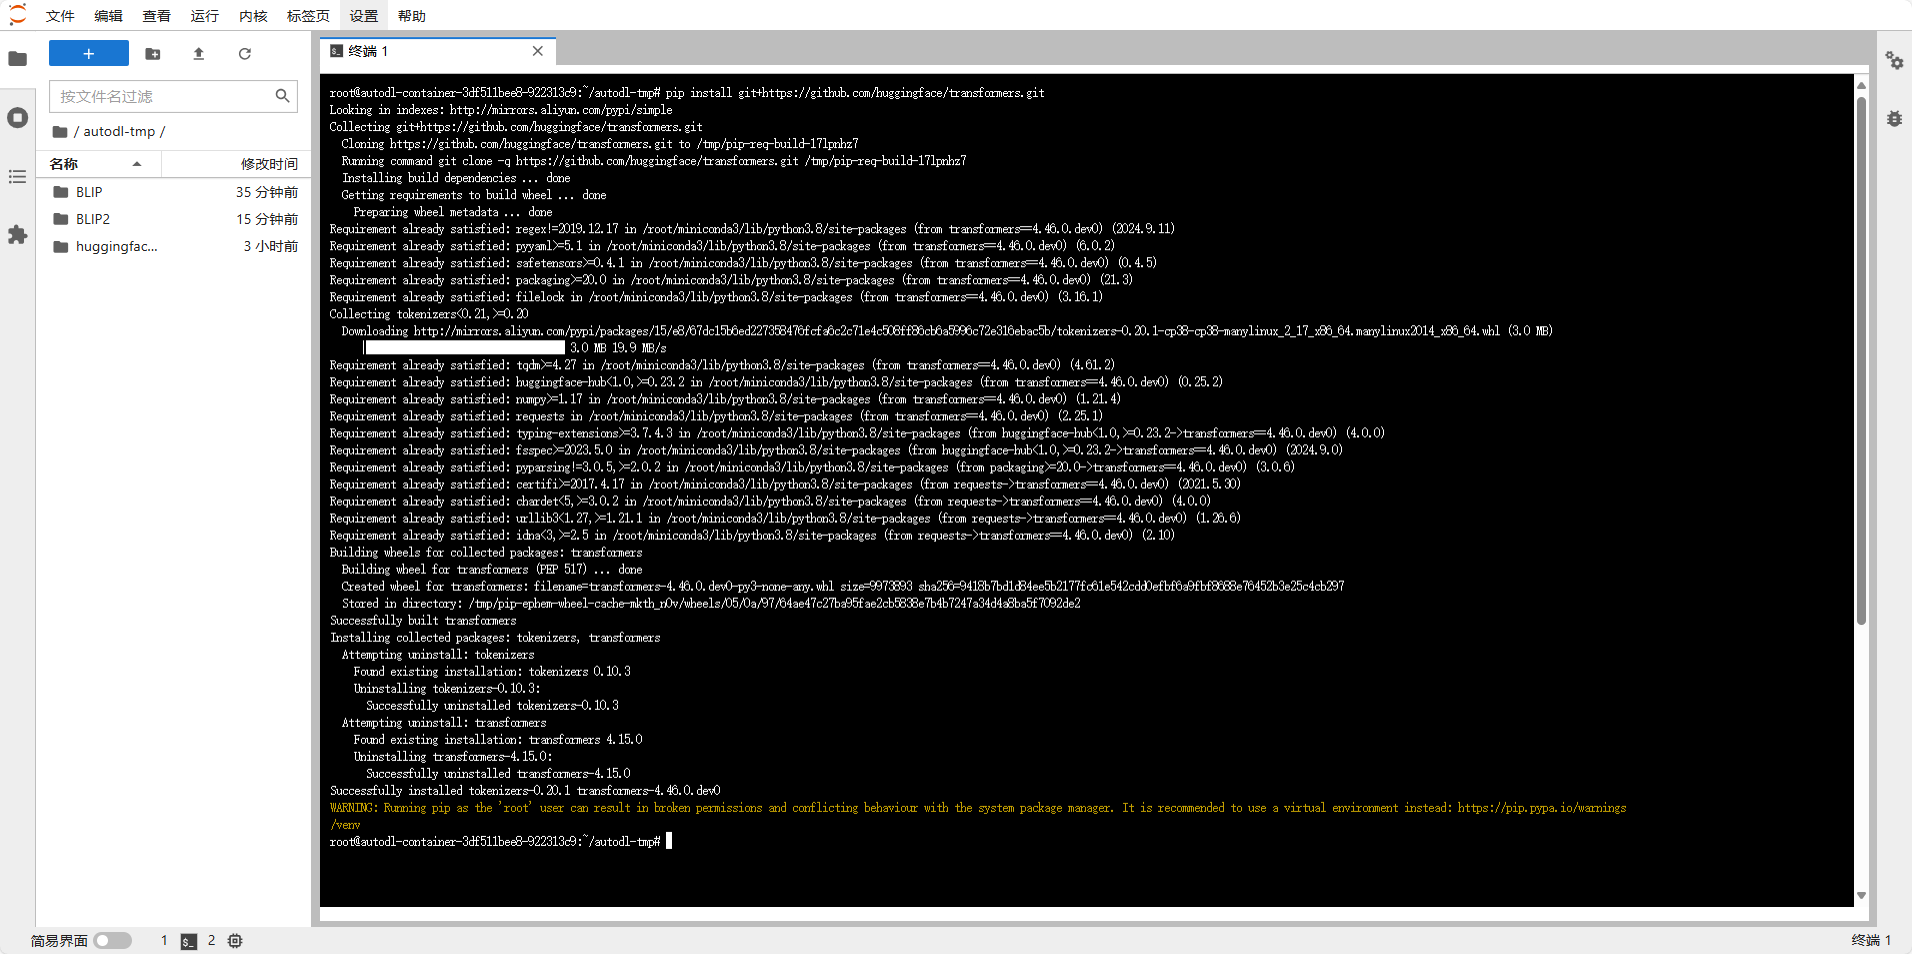Click the kernel chip icon in status bar
The width and height of the screenshot is (1912, 954).
tap(235, 941)
